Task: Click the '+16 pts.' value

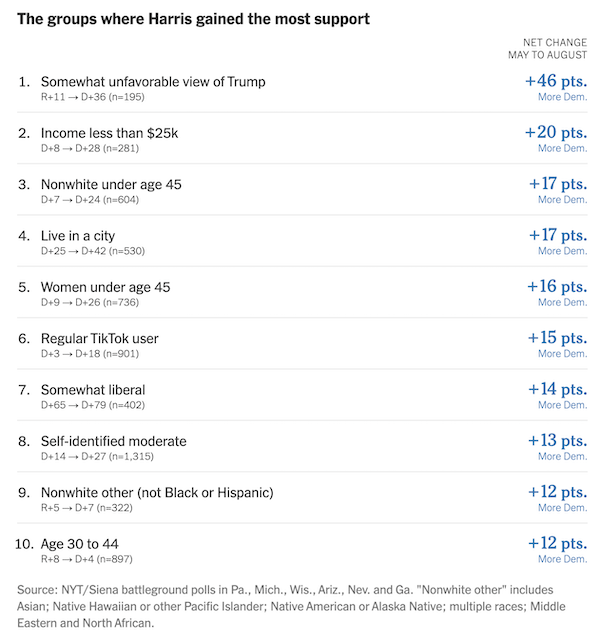Action: click(x=557, y=287)
